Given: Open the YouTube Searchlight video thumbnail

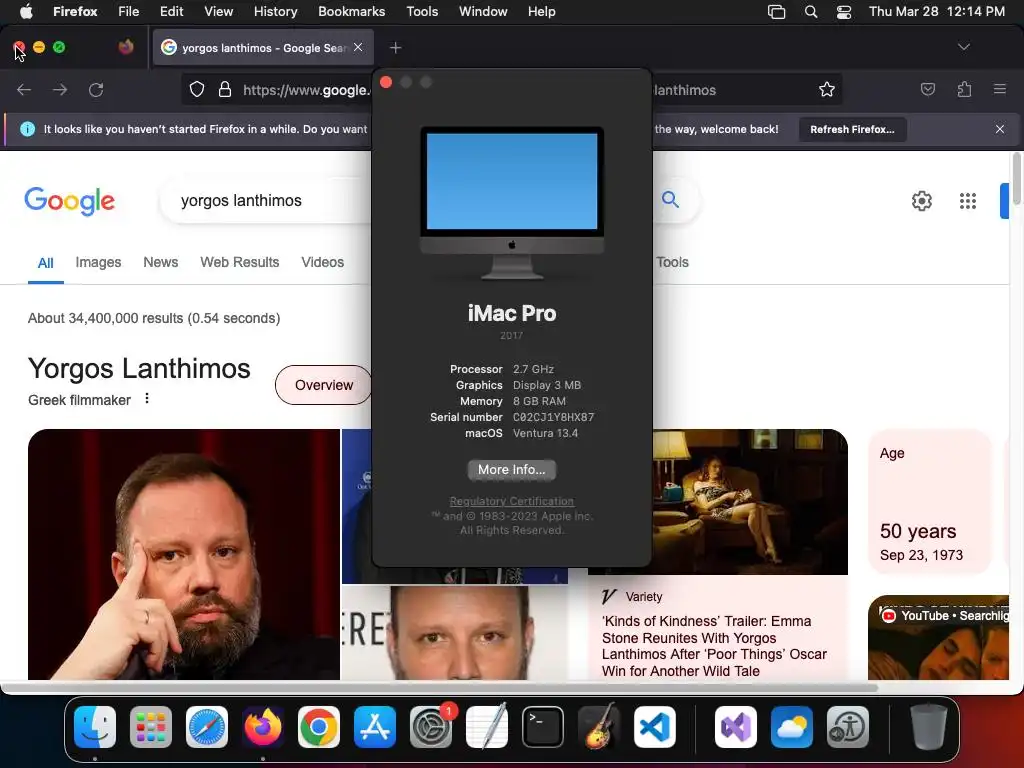Looking at the screenshot, I should 938,637.
